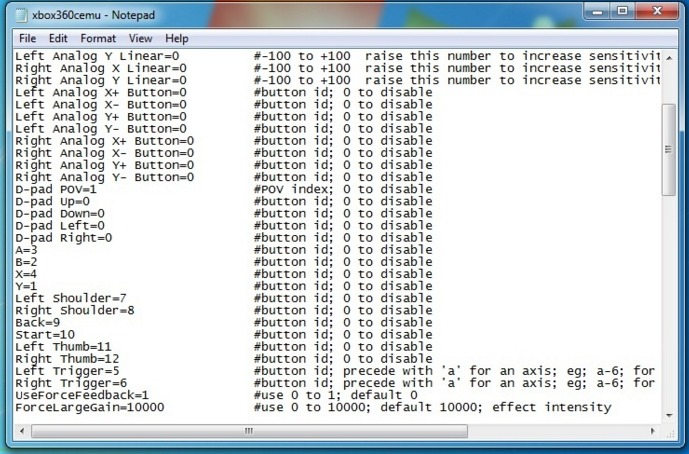
Task: Click the 'B=2' button mapping
Action: point(26,262)
